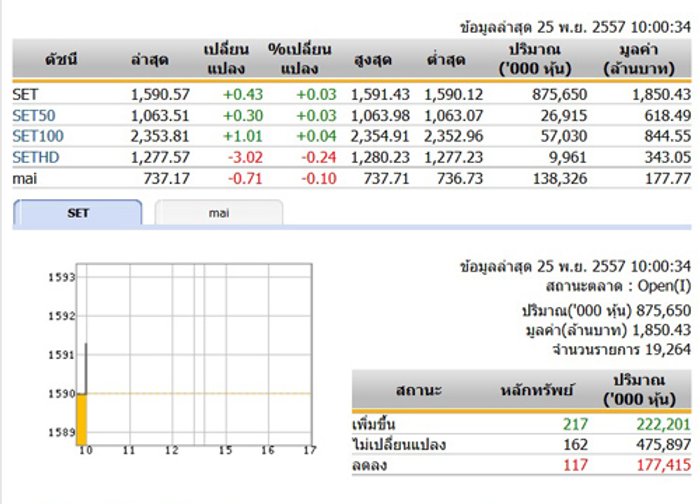This screenshot has height=504, width=700.
Task: Click the SET intraday price chart
Action: tap(194, 354)
